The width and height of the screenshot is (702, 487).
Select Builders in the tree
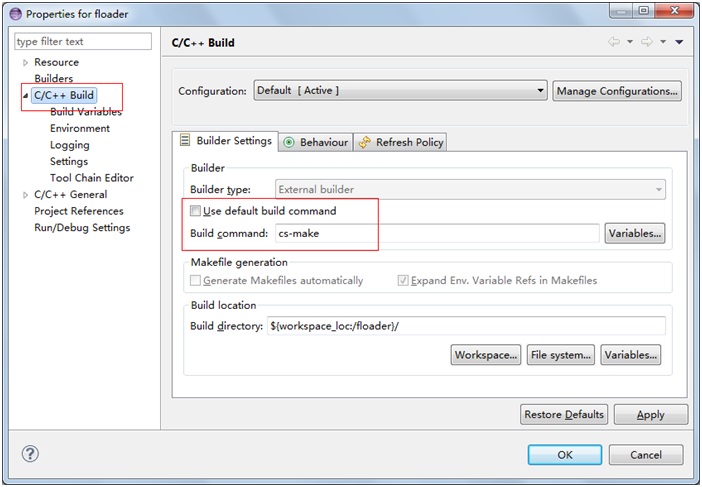(x=54, y=78)
